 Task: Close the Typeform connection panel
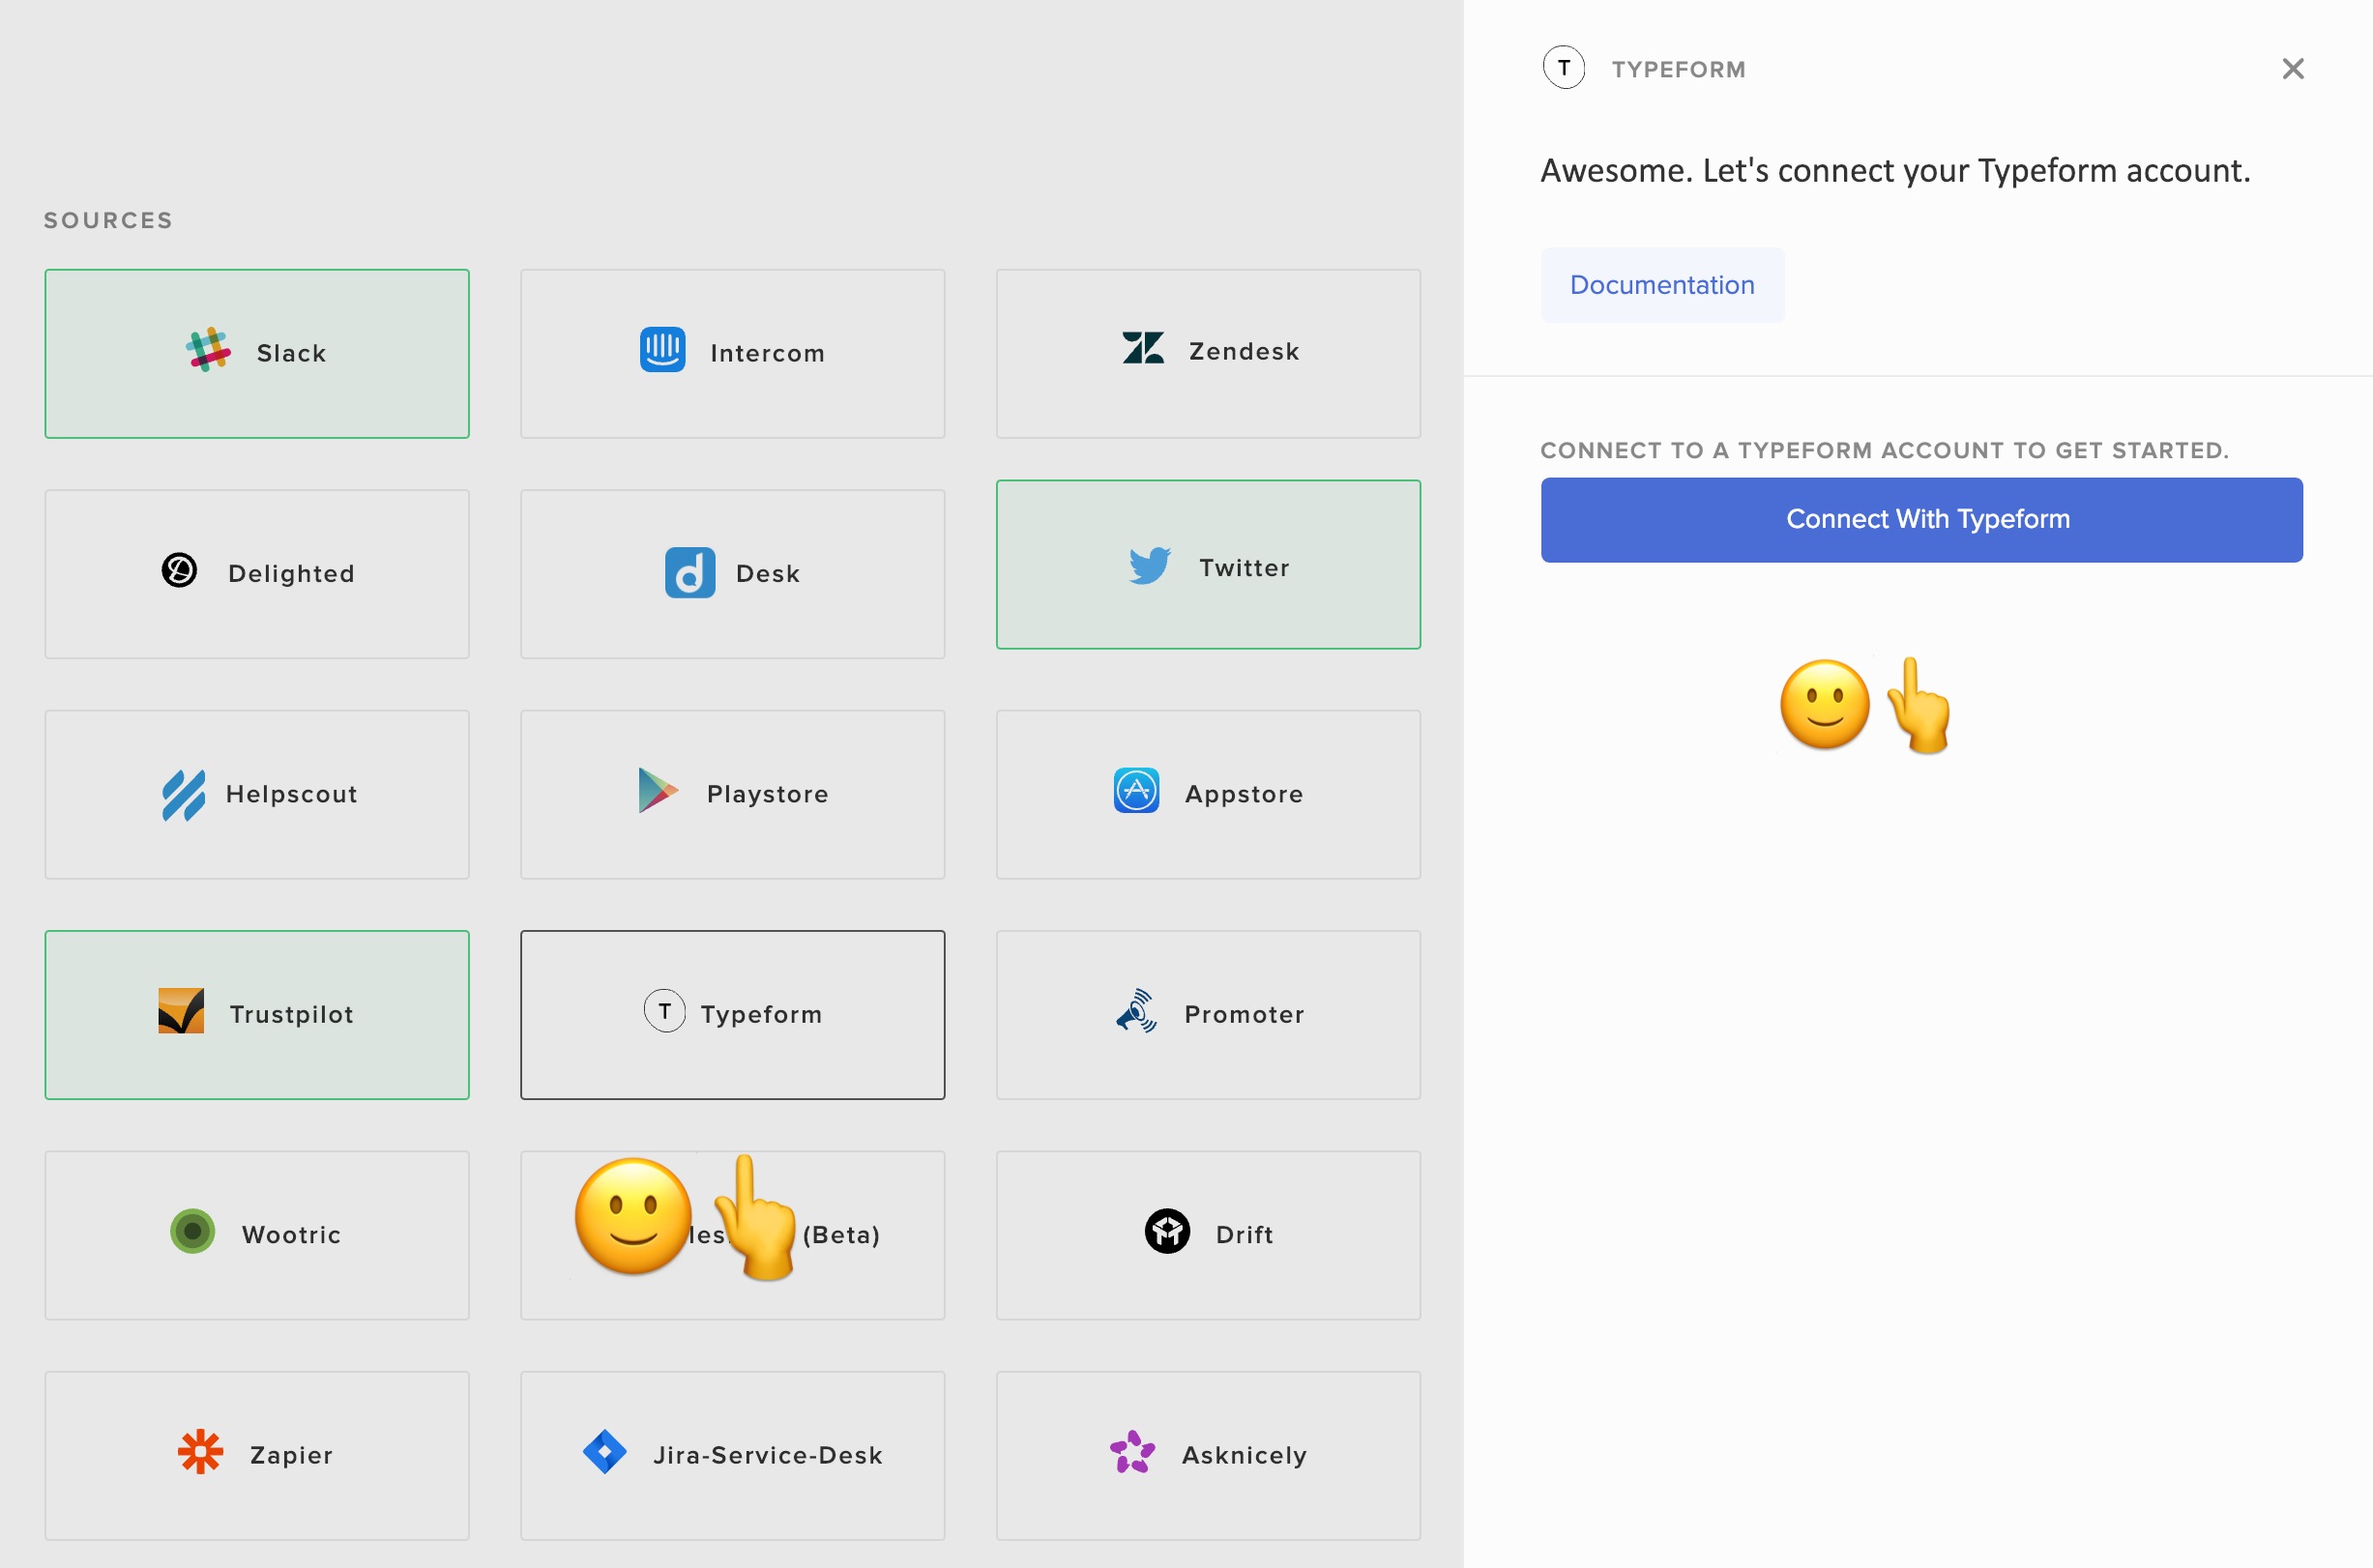point(2293,69)
